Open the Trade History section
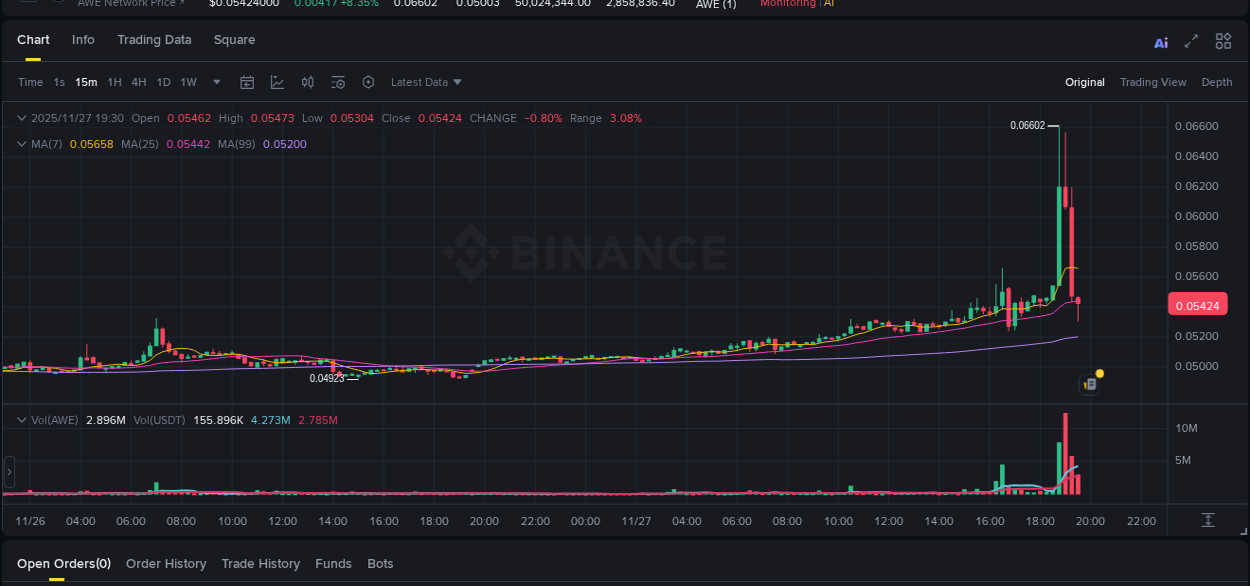Viewport: 1250px width, 586px height. coord(260,563)
